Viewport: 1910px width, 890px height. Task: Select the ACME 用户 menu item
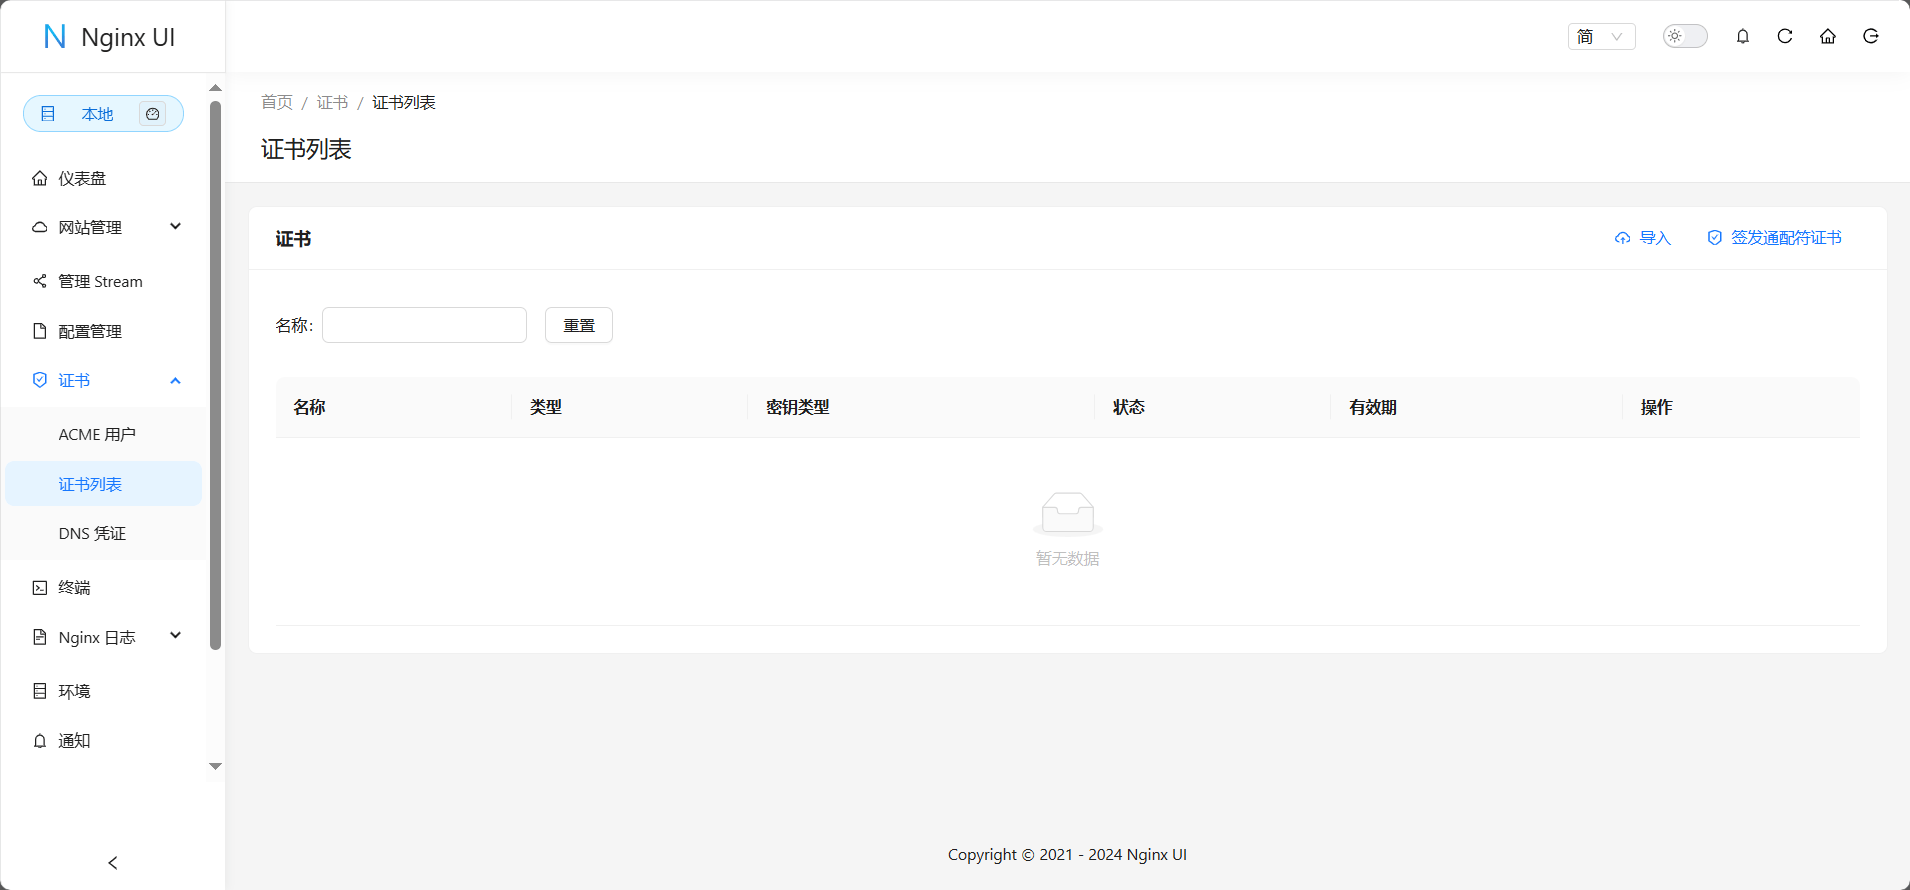[97, 435]
